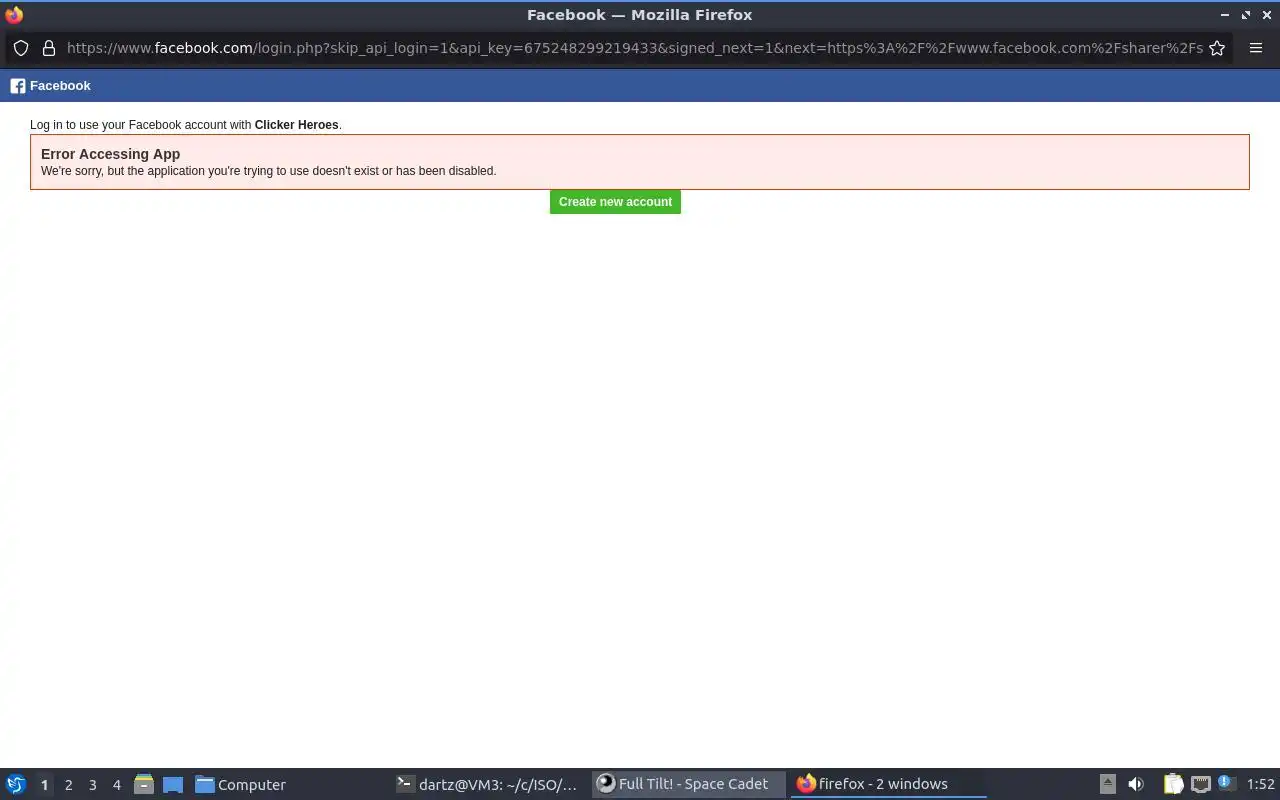Click the error text 'doesn't exist or has been disabled'
This screenshot has width=1280, height=800.
click(x=404, y=171)
